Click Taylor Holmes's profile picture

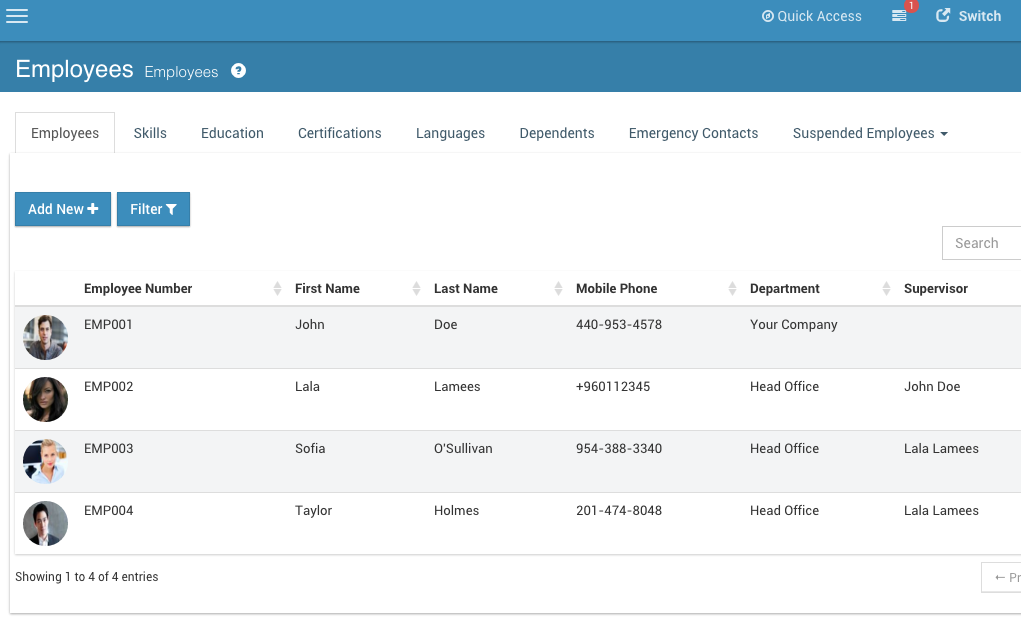coord(45,523)
